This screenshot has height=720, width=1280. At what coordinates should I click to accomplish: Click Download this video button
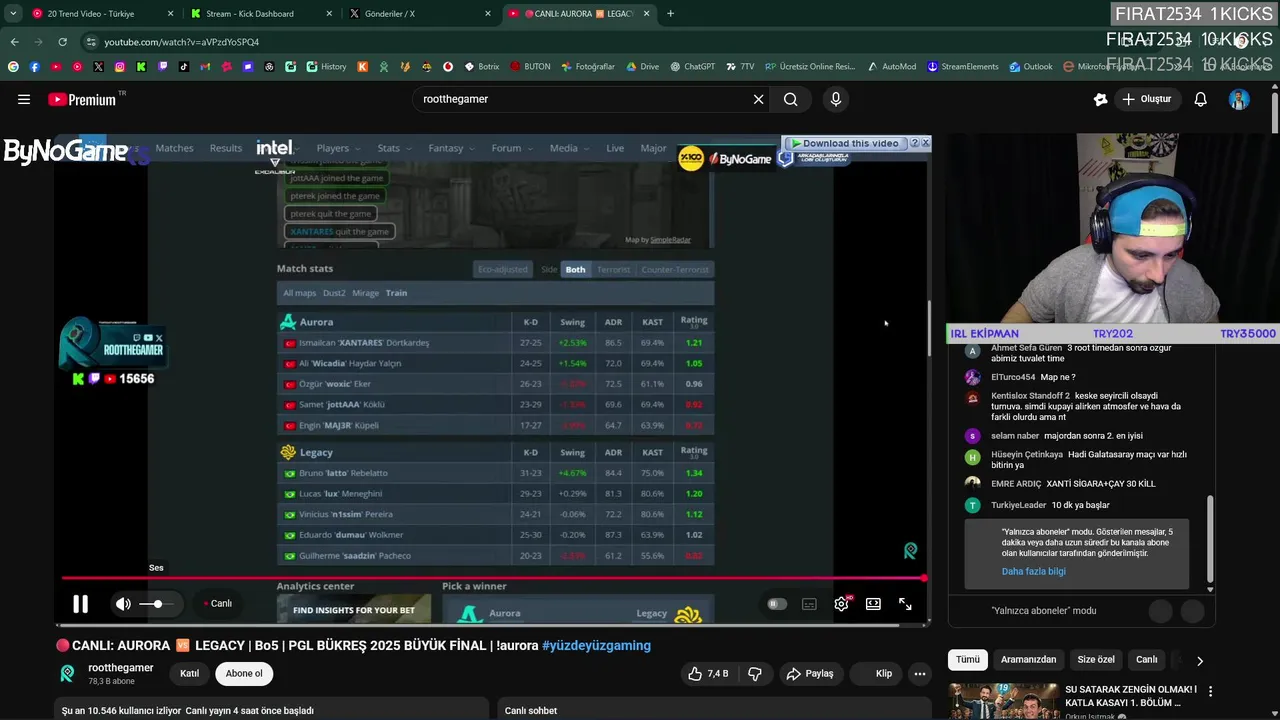coord(845,143)
